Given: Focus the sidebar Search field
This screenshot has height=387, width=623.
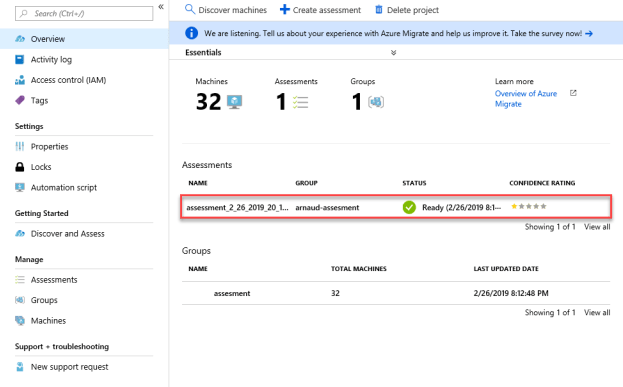Looking at the screenshot, I should [84, 14].
